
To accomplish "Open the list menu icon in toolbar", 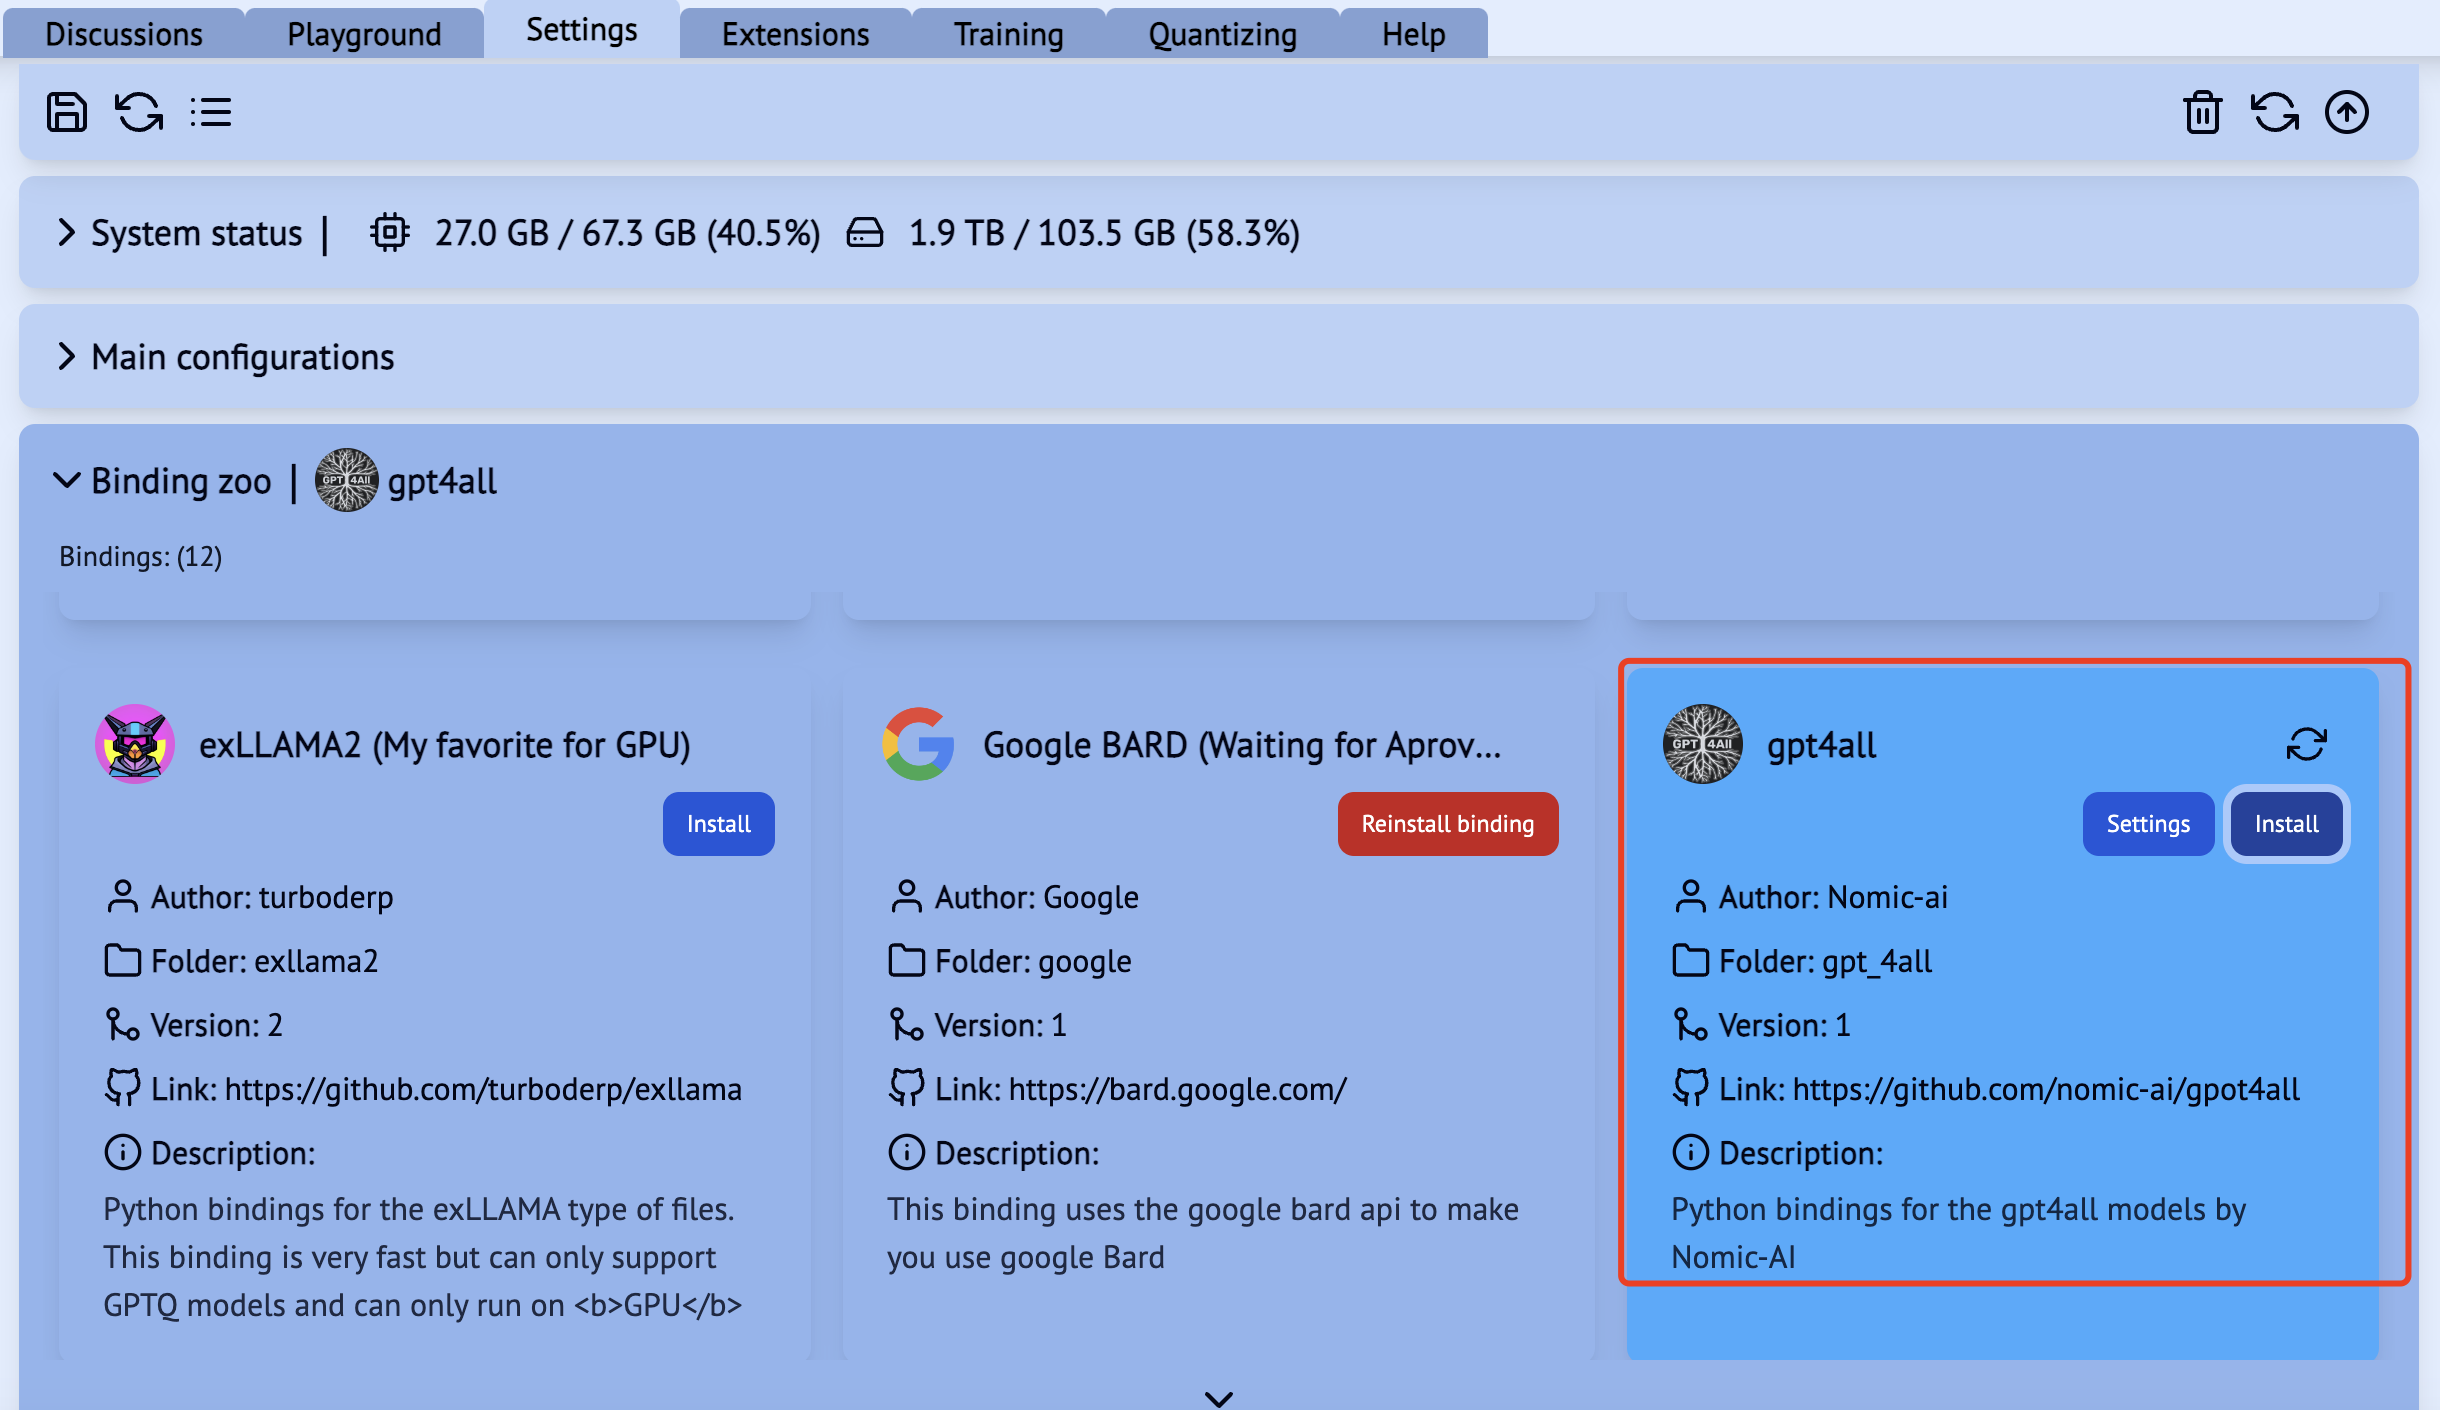I will pyautogui.click(x=211, y=112).
